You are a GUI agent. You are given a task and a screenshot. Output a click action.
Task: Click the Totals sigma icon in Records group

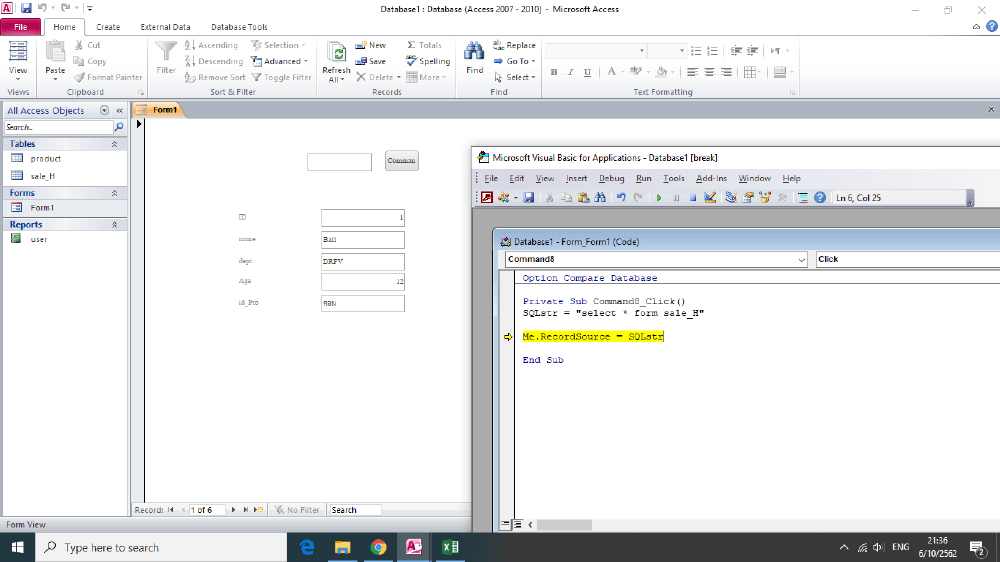point(424,45)
